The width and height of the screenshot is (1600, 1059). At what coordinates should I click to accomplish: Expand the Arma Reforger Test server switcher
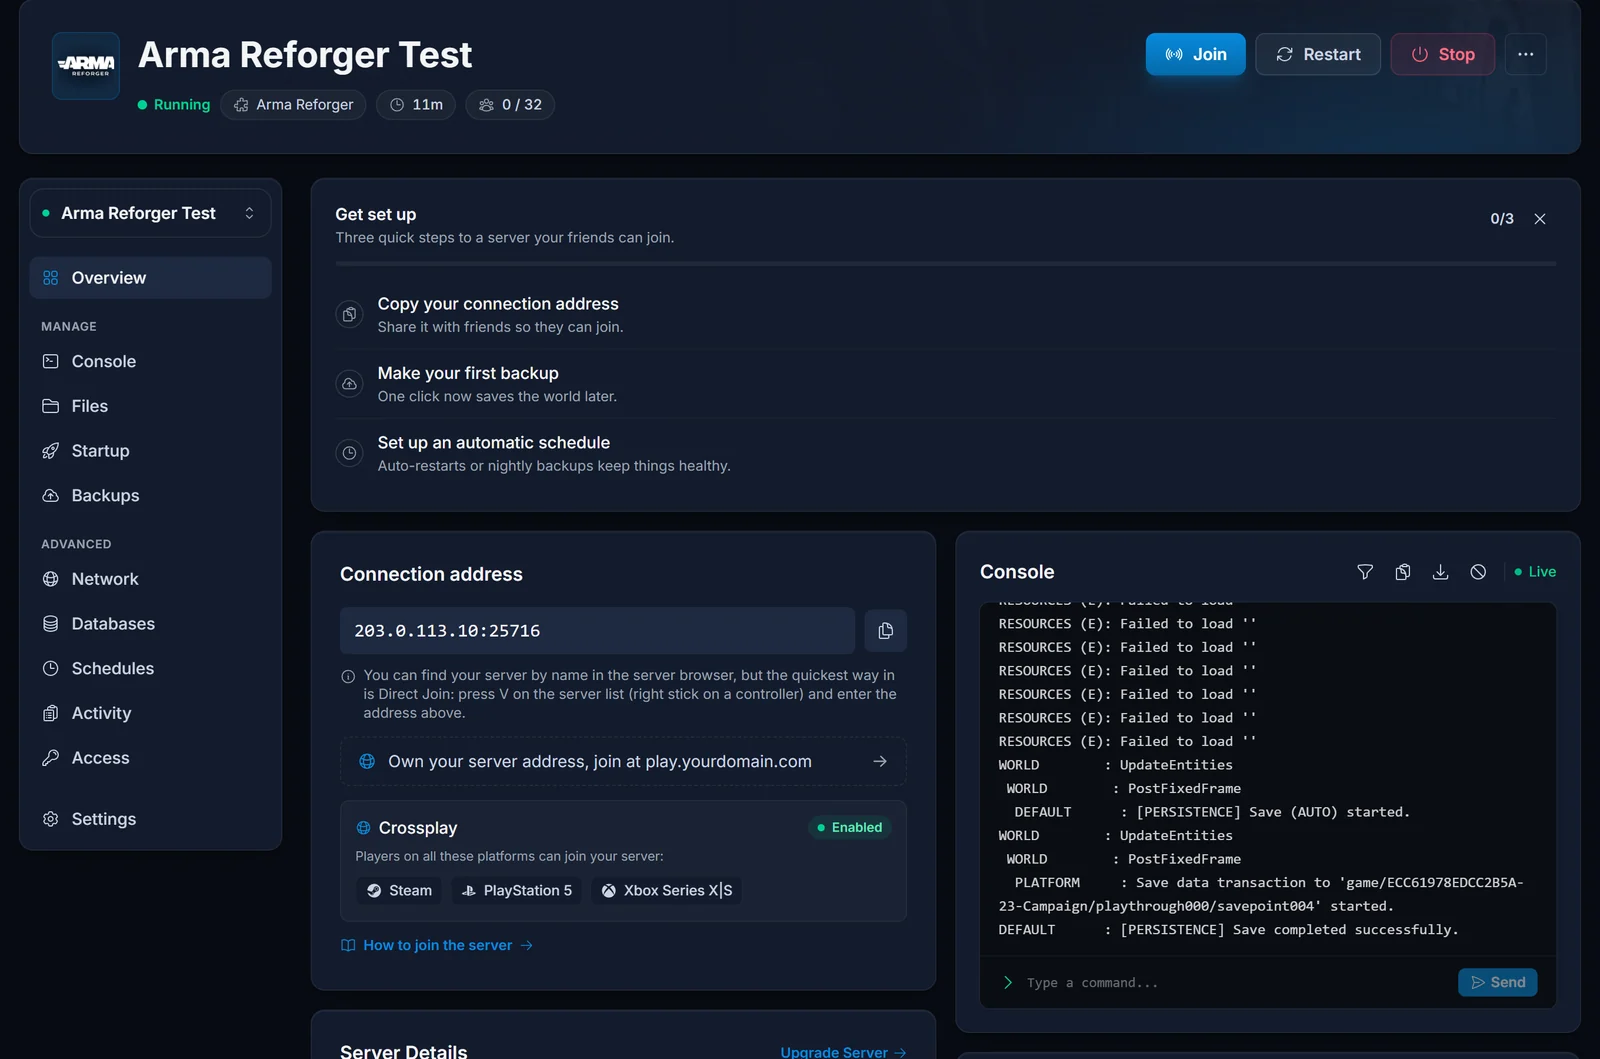[150, 213]
